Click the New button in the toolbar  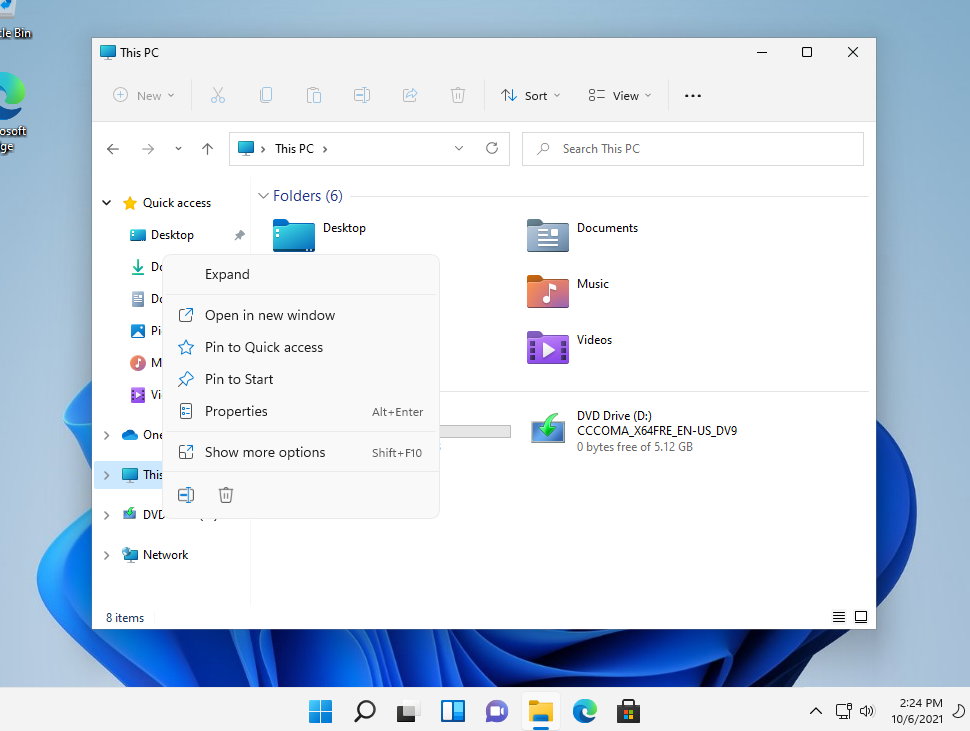coord(143,95)
